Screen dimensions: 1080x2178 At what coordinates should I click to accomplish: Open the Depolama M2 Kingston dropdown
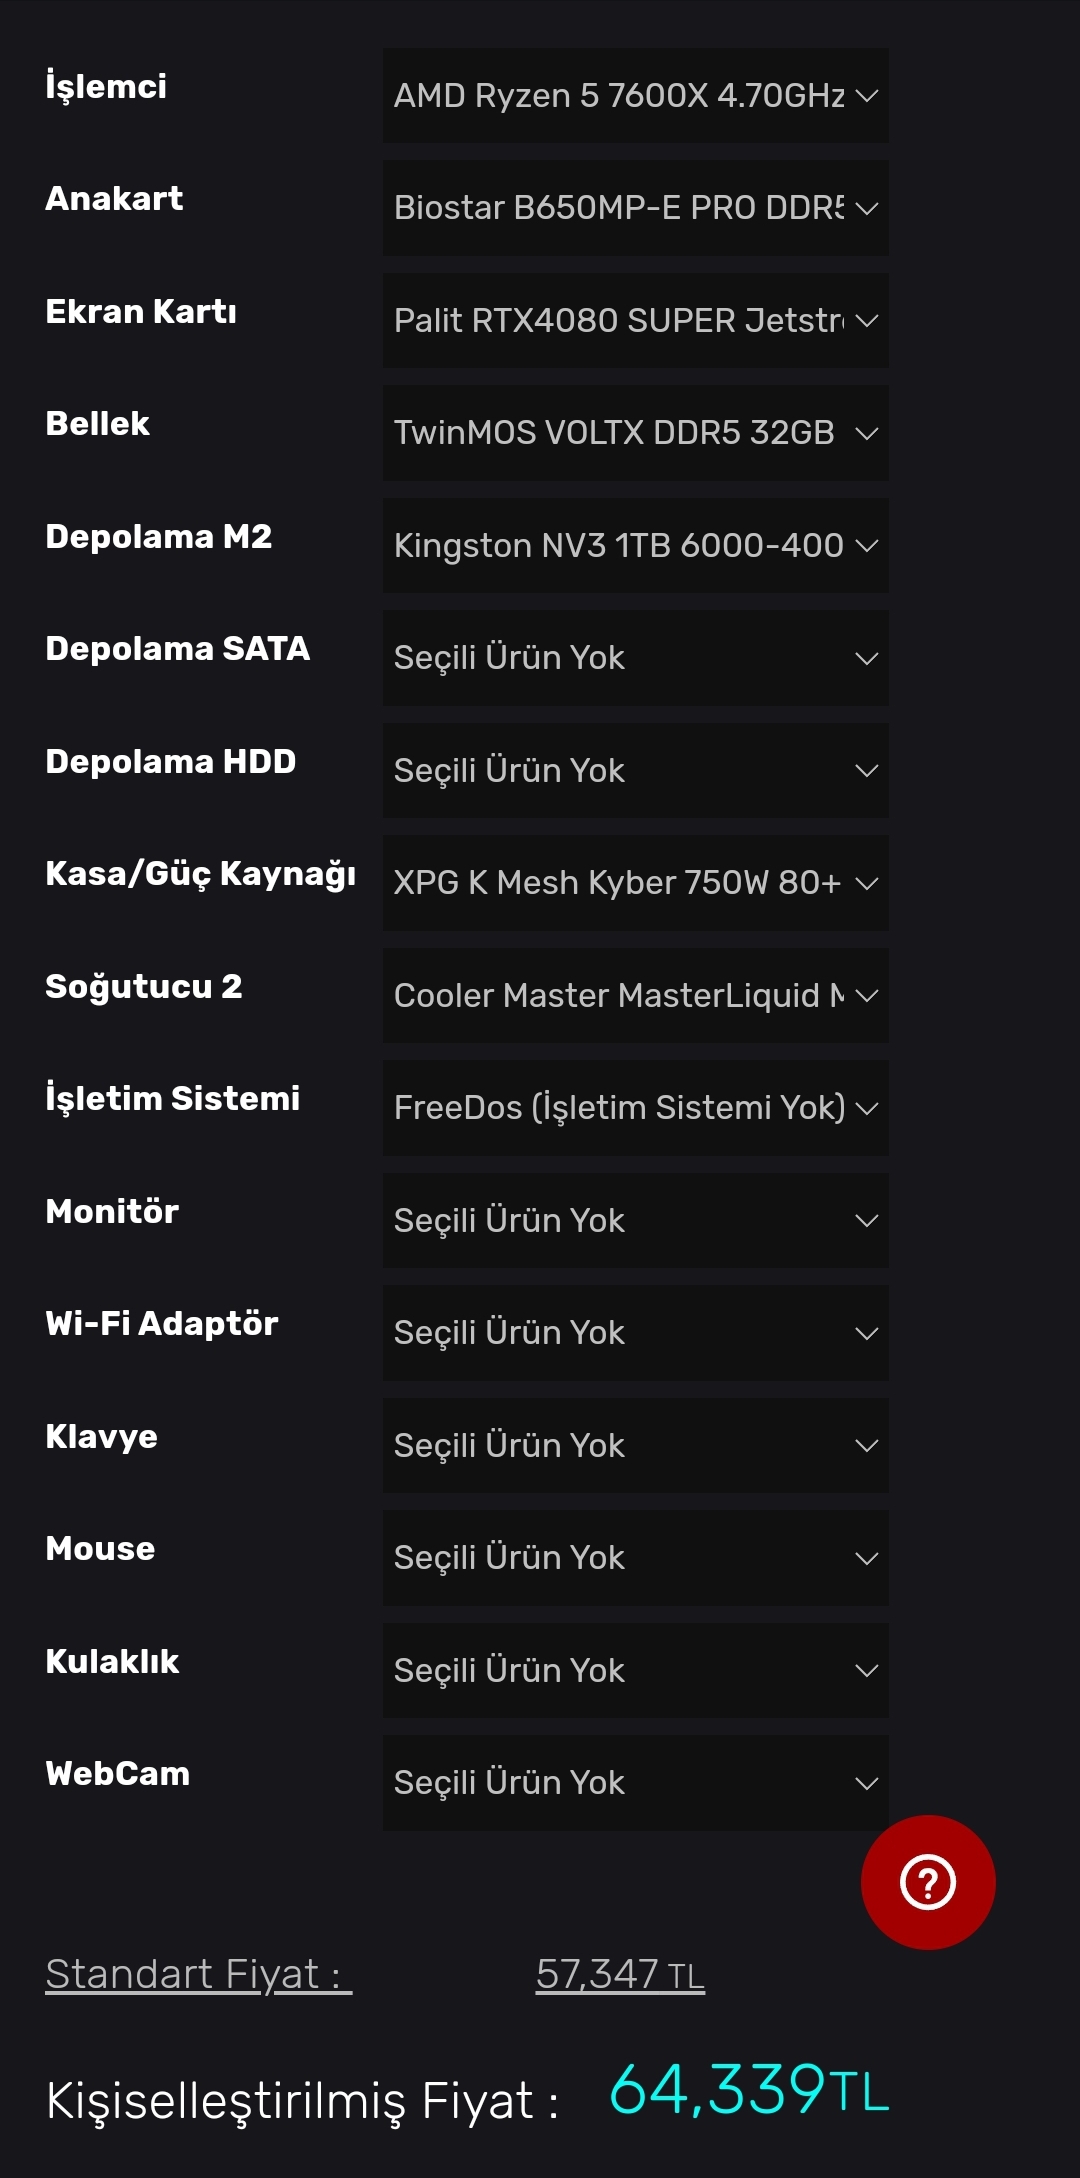point(635,546)
